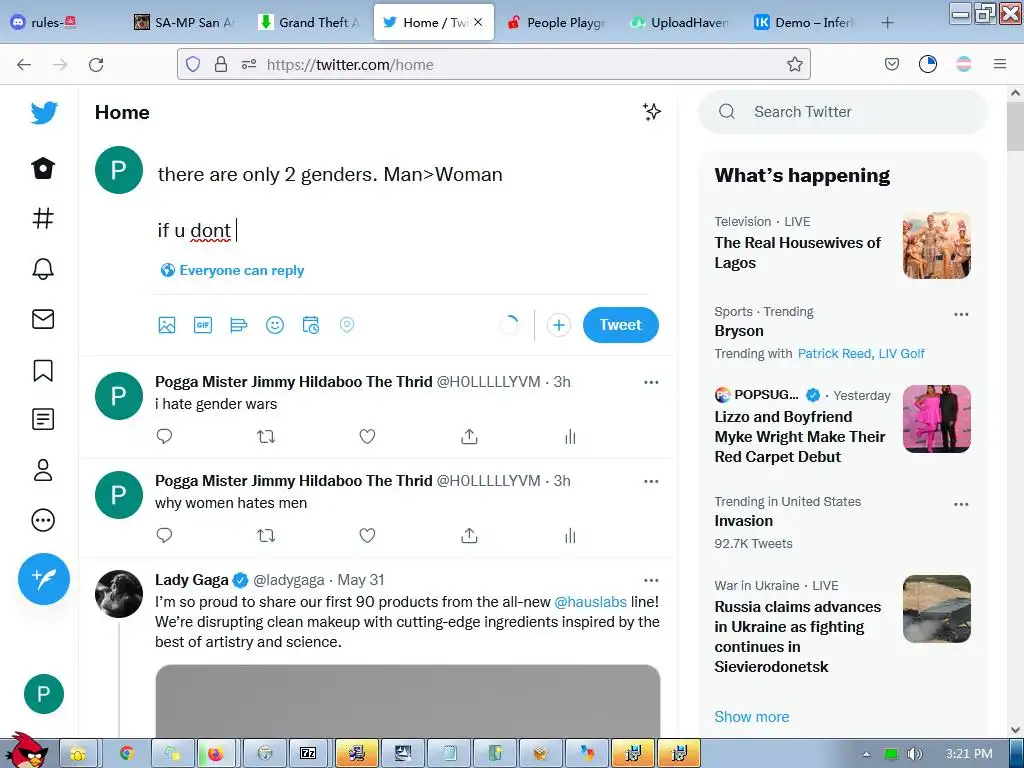This screenshot has height=768, width=1024.
Task: Open Patrick Reed trending link
Action: click(834, 353)
